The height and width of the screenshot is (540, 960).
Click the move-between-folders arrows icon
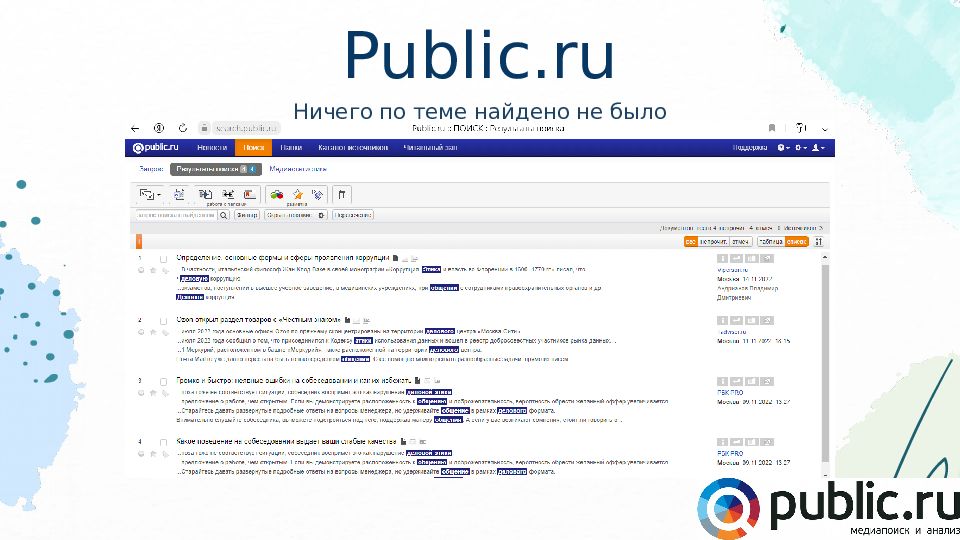point(228,195)
